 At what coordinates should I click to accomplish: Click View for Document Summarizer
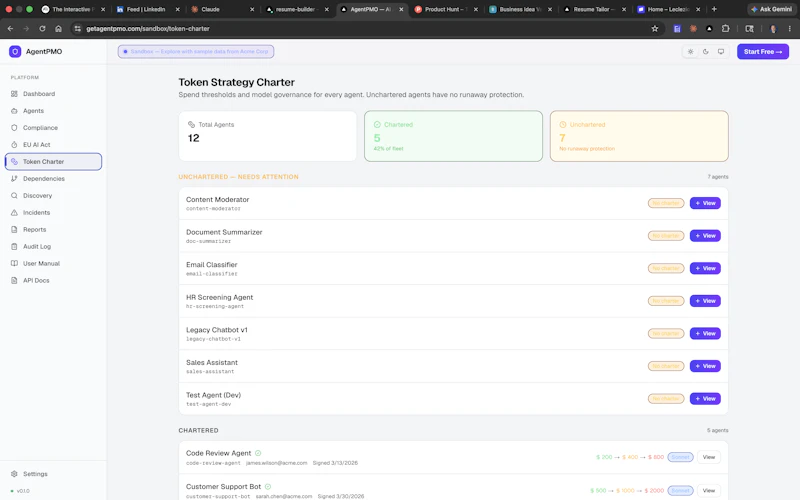pyautogui.click(x=705, y=236)
